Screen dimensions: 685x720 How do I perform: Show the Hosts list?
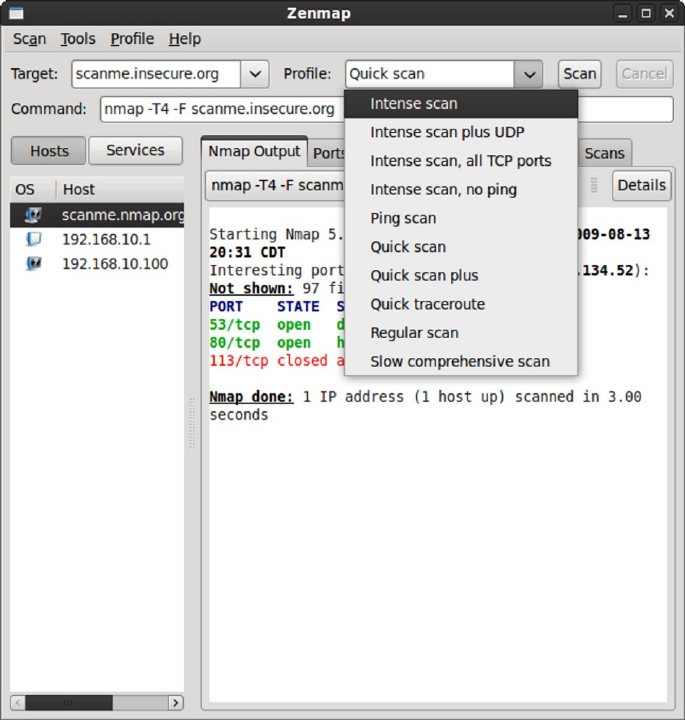pyautogui.click(x=48, y=151)
